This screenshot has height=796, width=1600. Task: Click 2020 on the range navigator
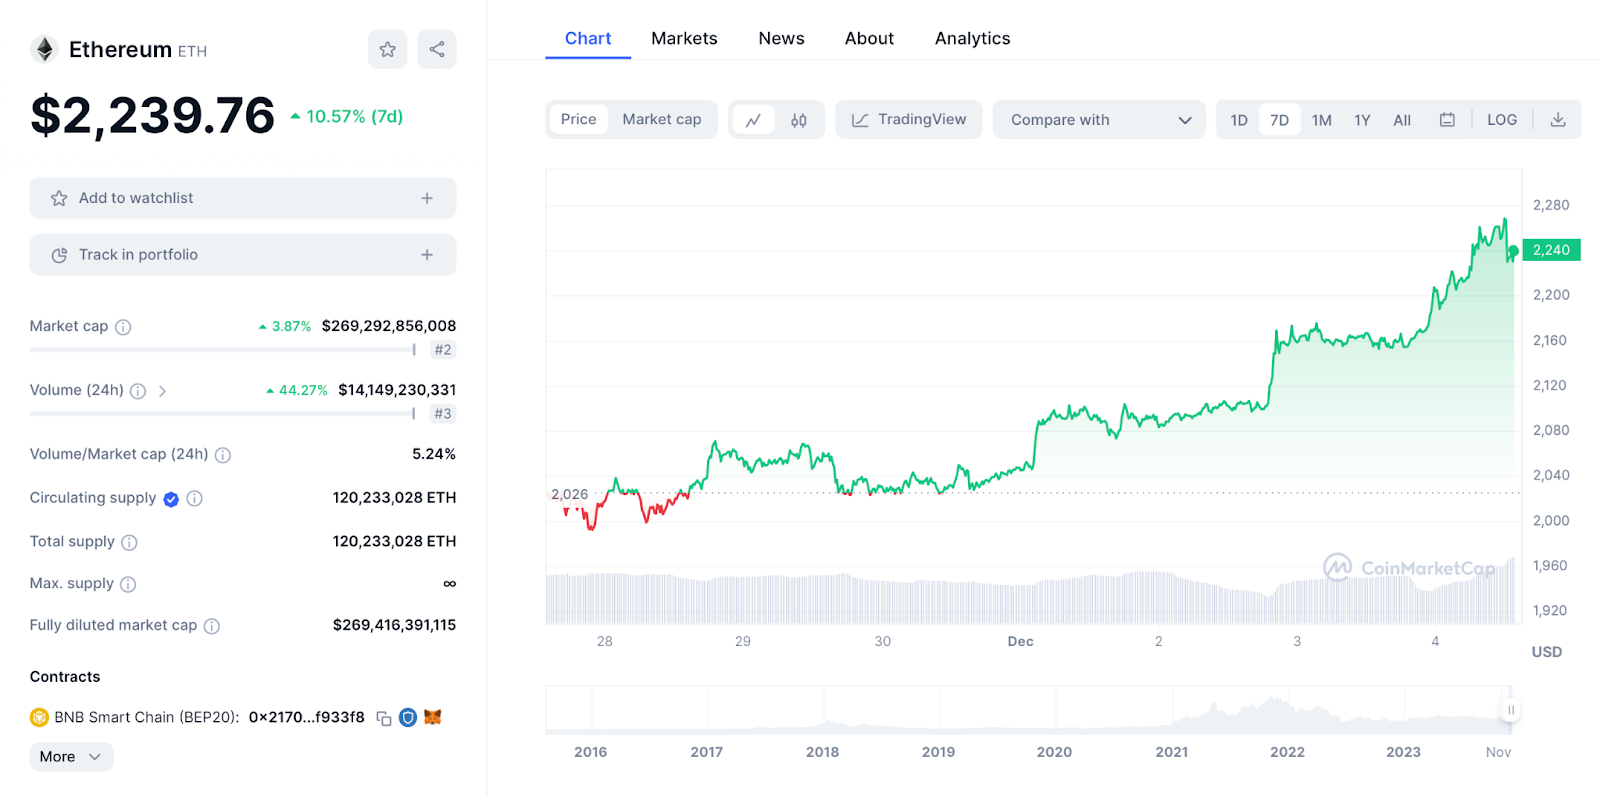click(x=1054, y=752)
